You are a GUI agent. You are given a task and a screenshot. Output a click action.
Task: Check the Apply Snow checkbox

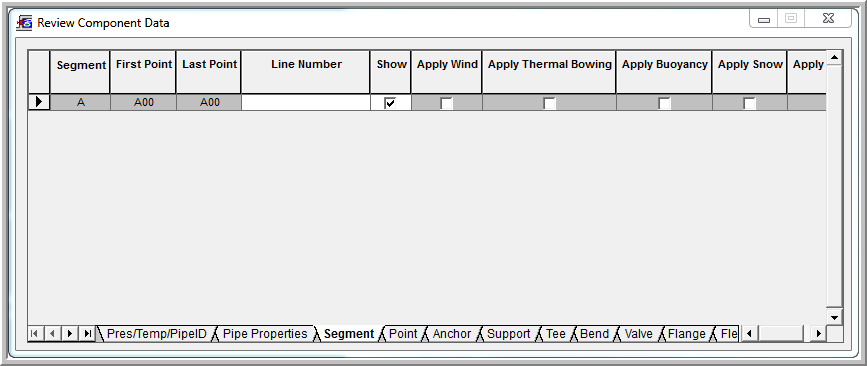click(749, 103)
